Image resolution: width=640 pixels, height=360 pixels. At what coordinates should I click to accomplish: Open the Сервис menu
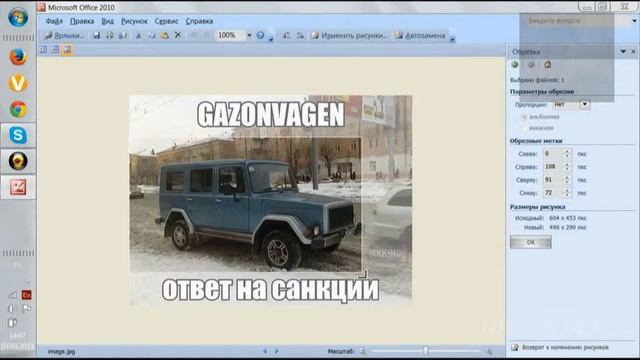167,21
